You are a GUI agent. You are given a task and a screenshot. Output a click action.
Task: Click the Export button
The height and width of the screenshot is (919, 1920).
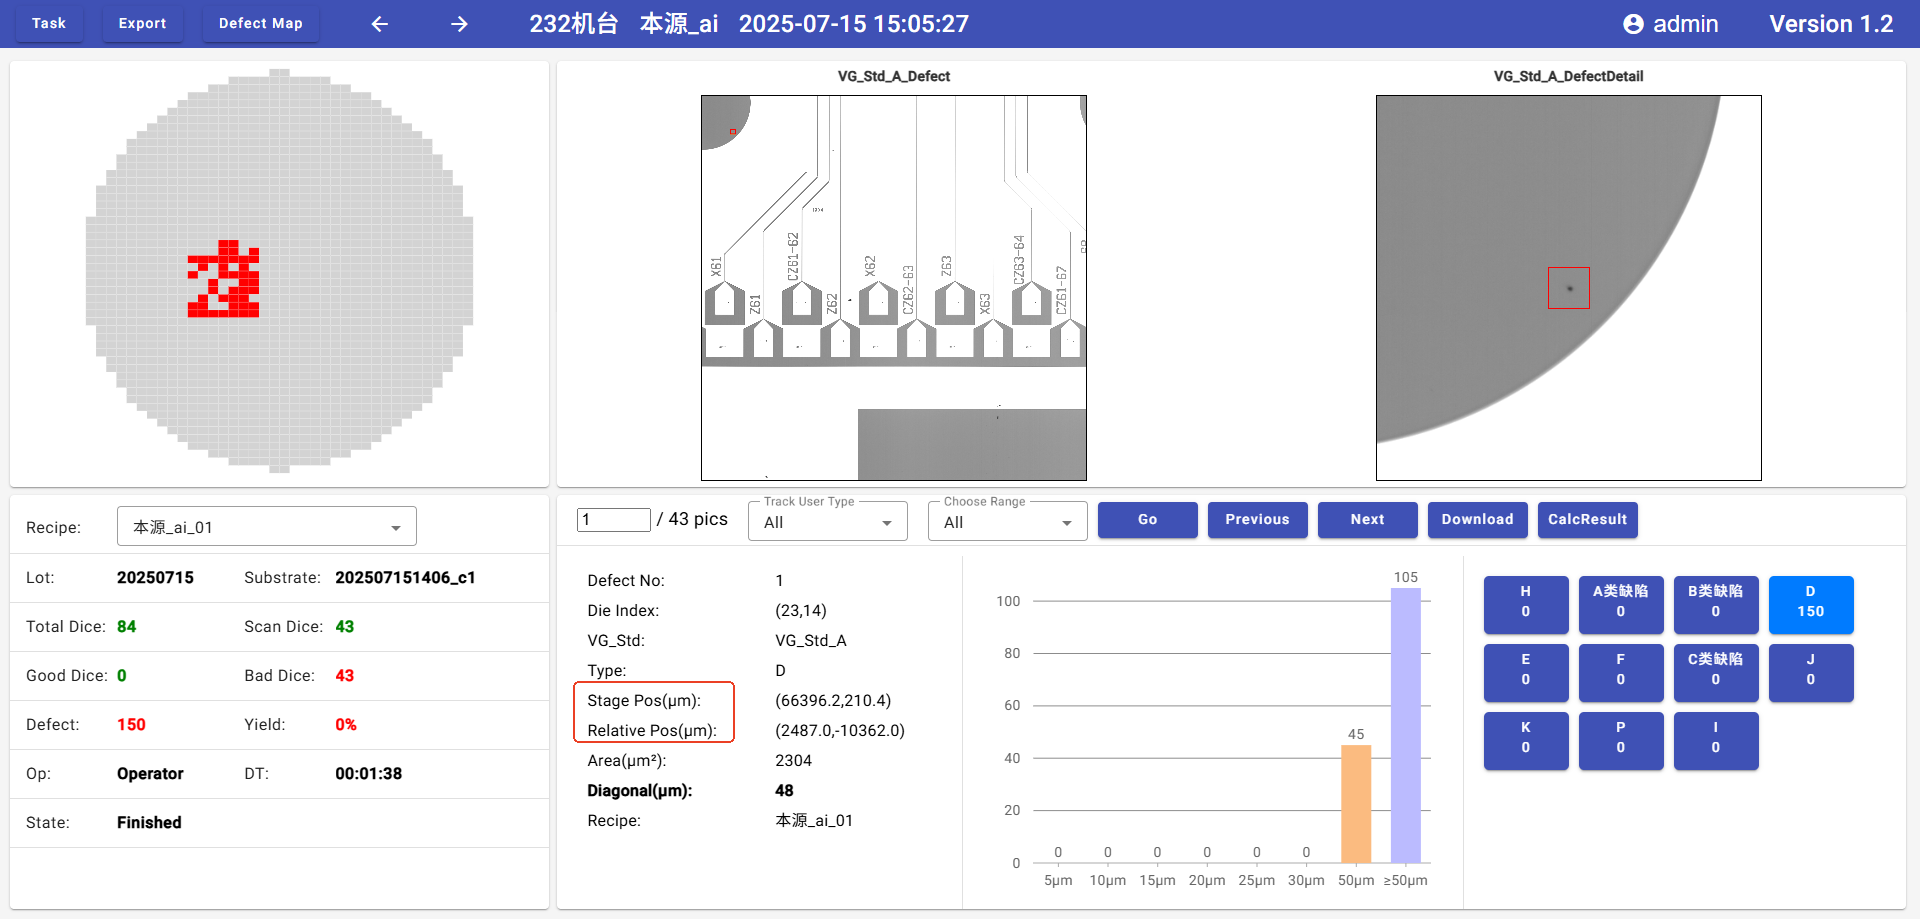pyautogui.click(x=142, y=23)
